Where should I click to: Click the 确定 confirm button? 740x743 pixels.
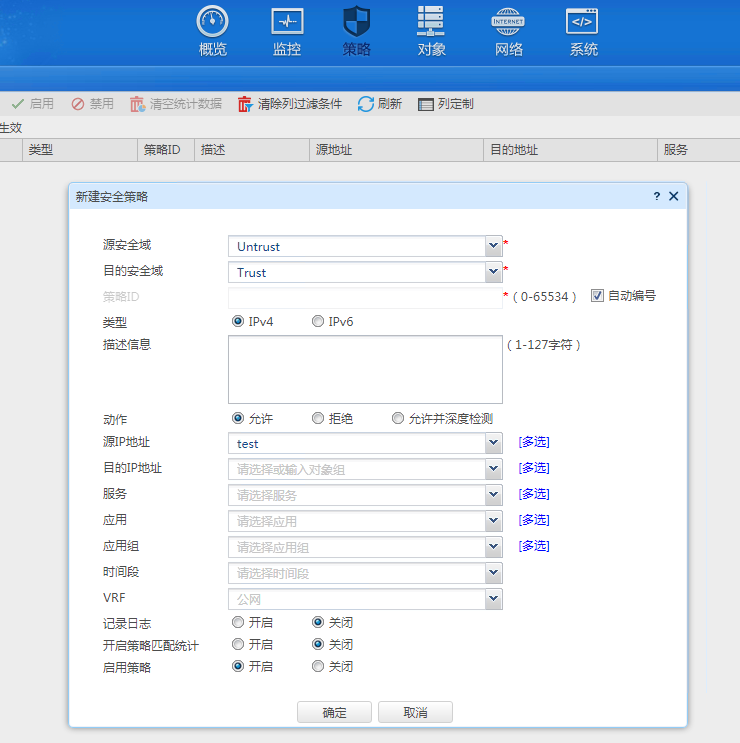334,712
